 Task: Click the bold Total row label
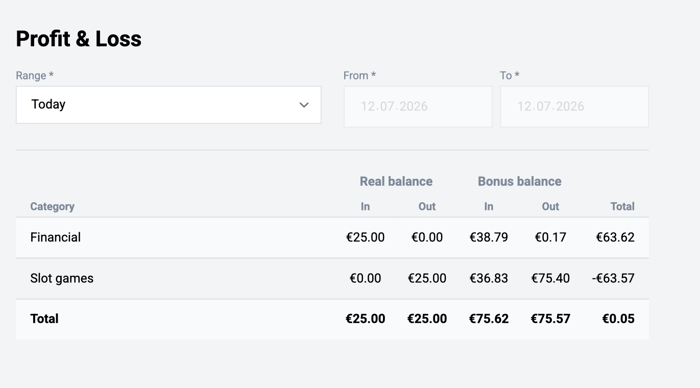click(44, 319)
